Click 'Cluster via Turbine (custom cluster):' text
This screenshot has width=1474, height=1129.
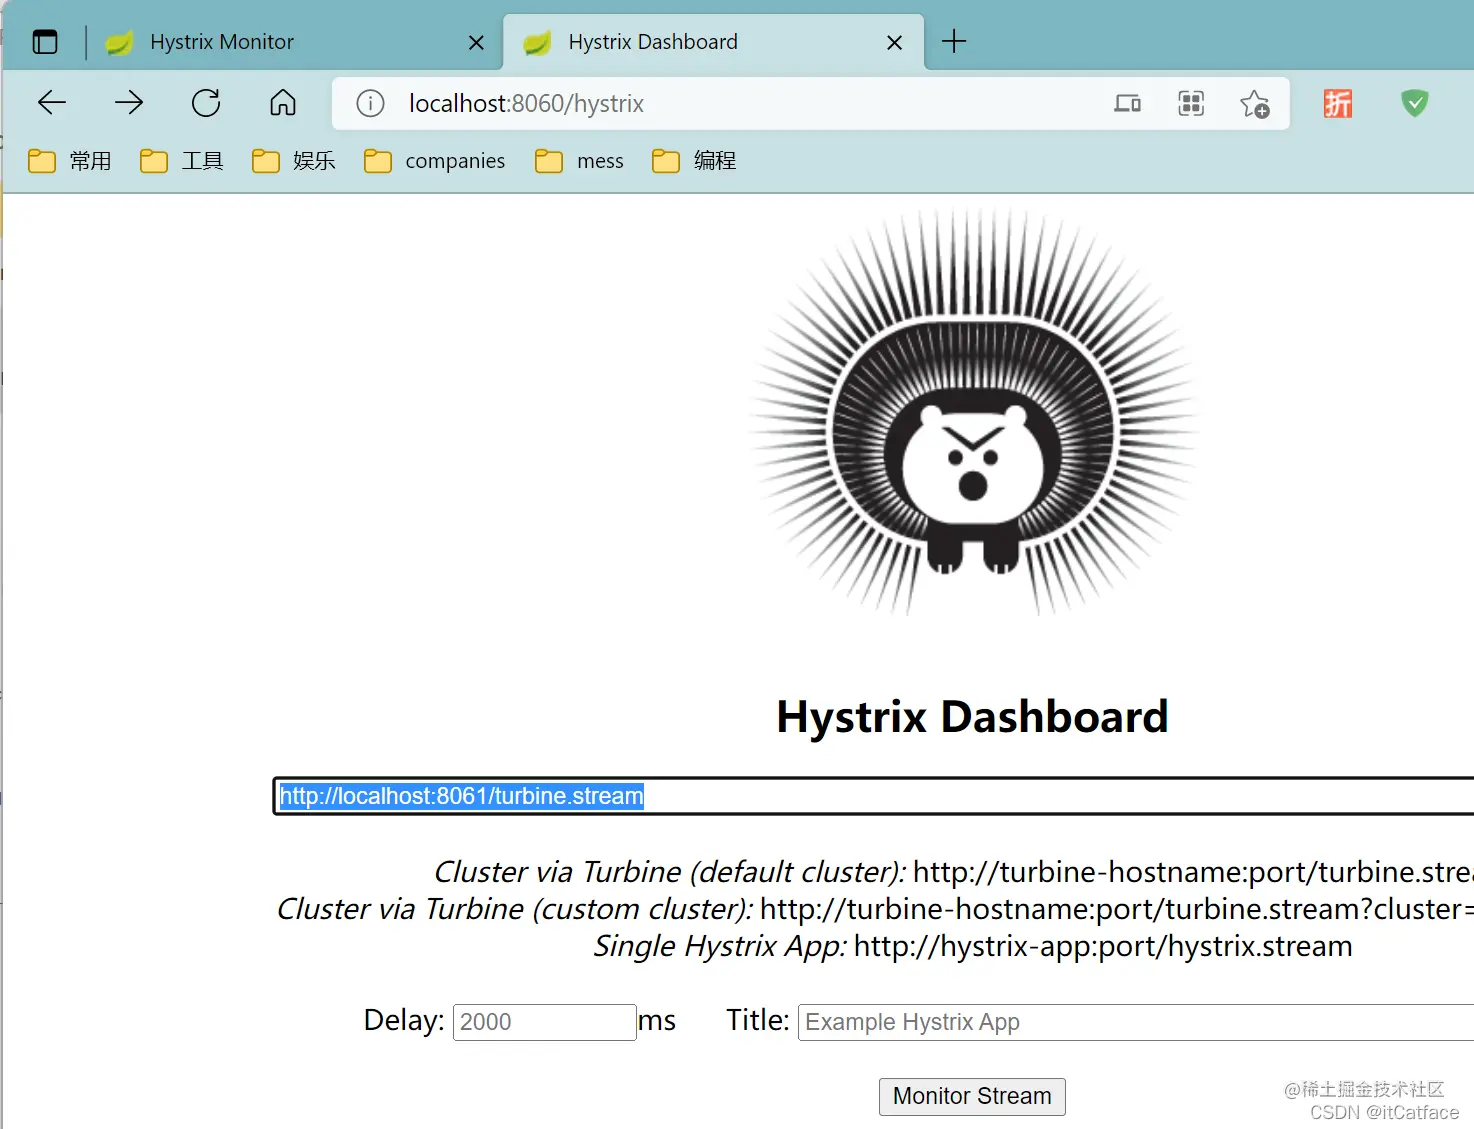click(x=515, y=909)
